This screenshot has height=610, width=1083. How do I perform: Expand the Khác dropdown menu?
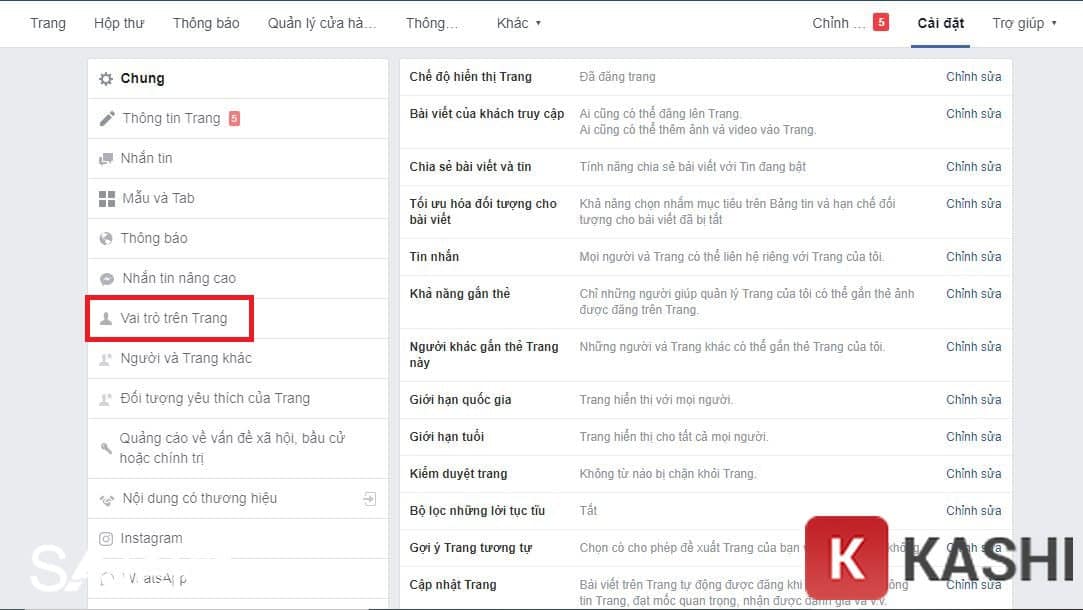[518, 22]
